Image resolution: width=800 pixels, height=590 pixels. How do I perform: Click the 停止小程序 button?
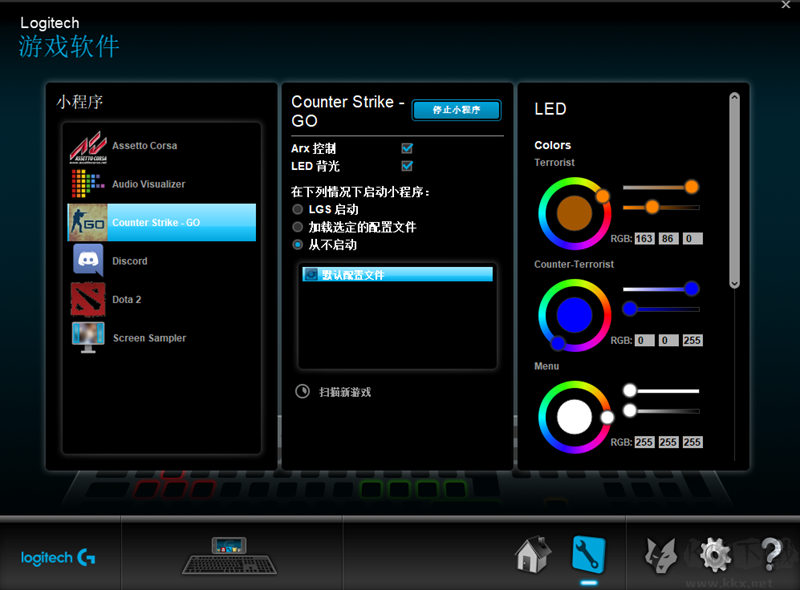(x=456, y=111)
